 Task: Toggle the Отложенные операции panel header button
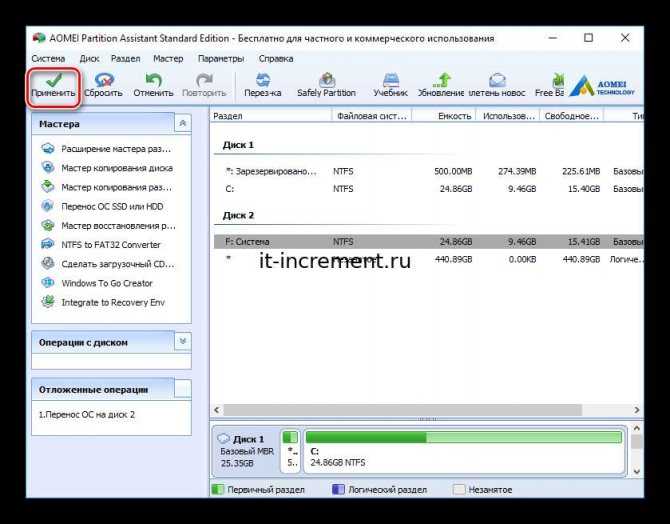point(183,389)
